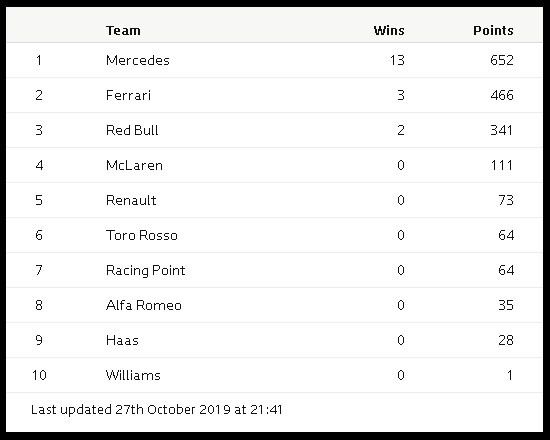
Task: Select the McLaren team name
Action: click(x=134, y=165)
